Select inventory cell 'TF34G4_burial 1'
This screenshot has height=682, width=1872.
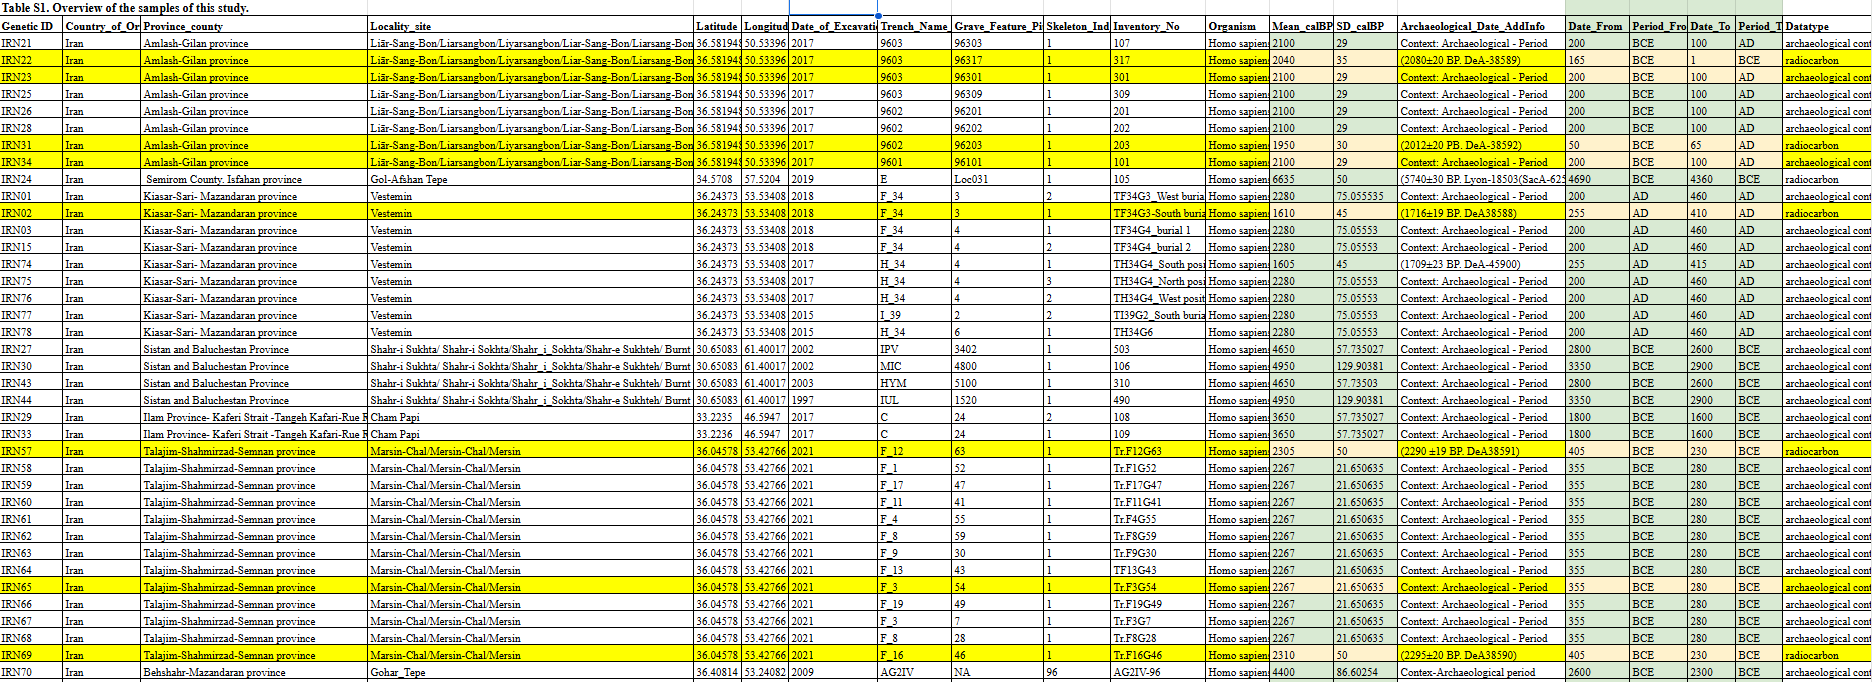point(1158,230)
